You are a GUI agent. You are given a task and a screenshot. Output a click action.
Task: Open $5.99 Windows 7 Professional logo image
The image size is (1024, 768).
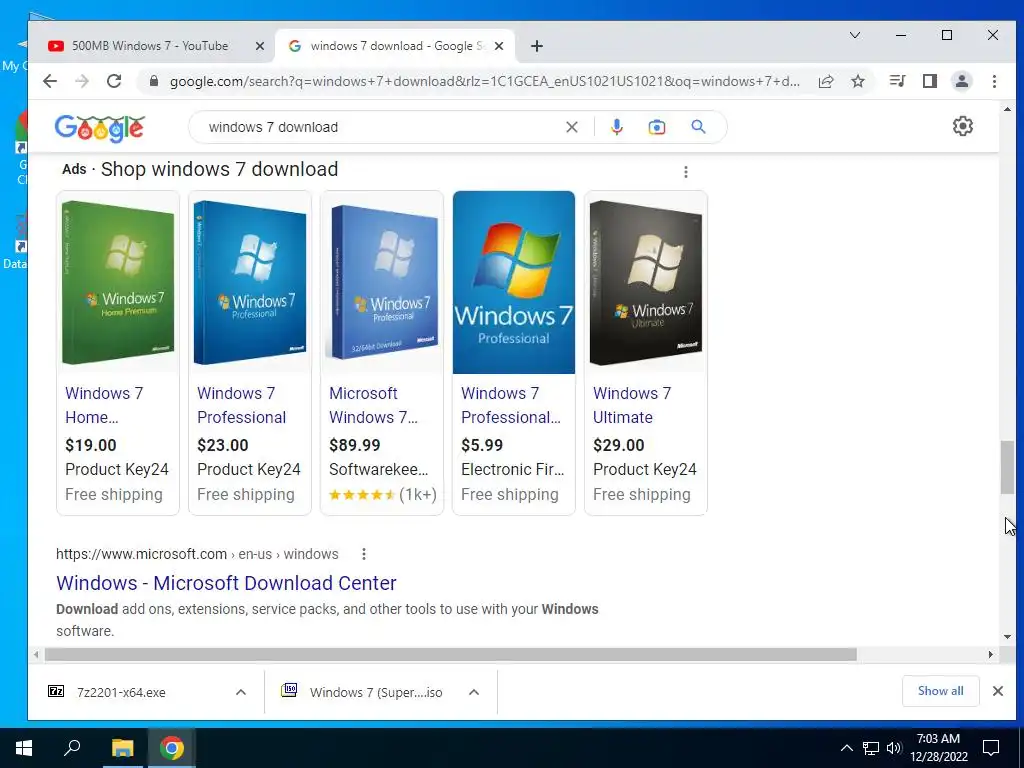tap(514, 282)
